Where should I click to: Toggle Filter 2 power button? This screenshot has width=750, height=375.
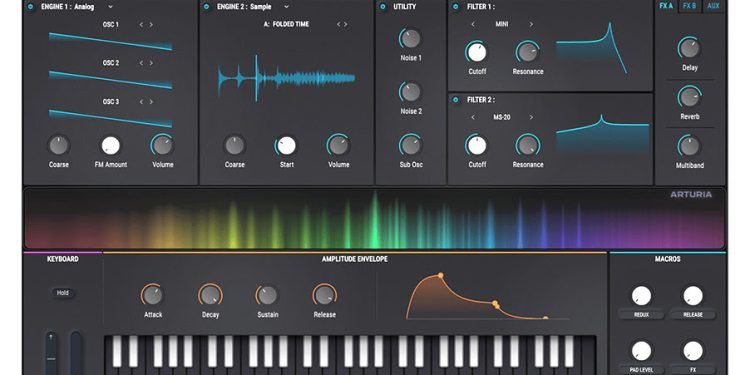pyautogui.click(x=455, y=100)
